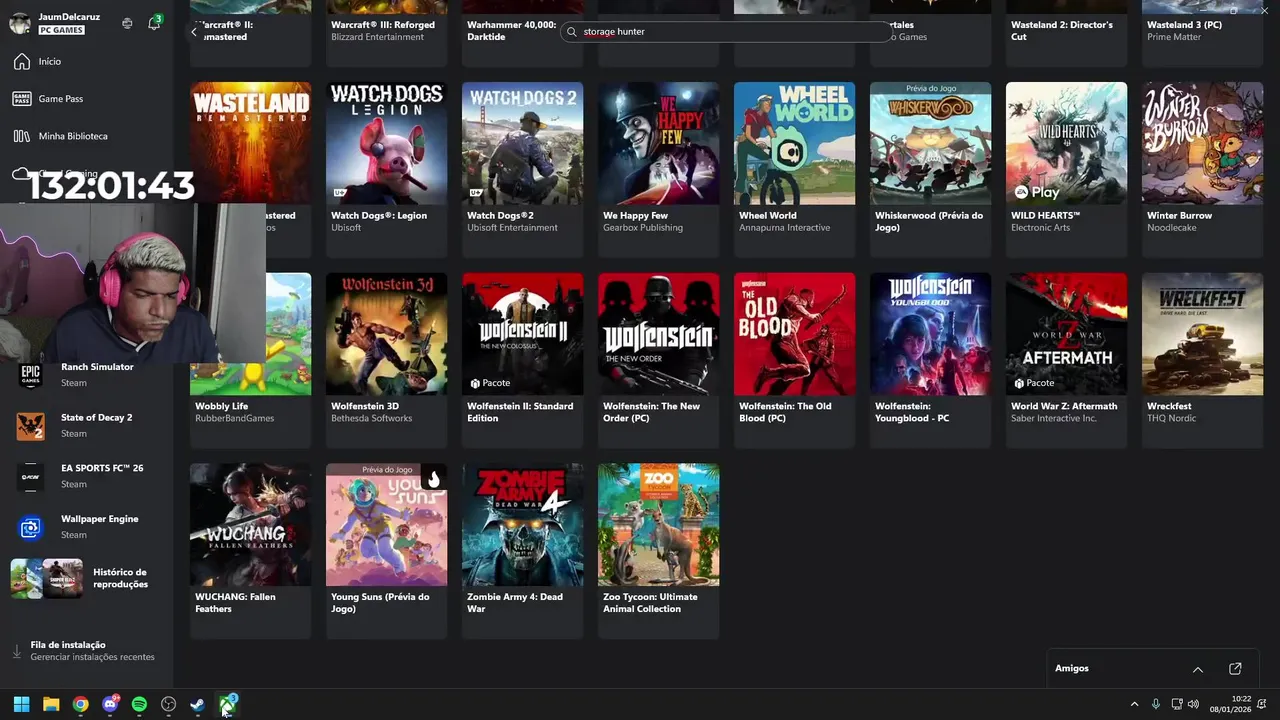Open the notifications bell with badge 3
This screenshot has width=1280, height=720.
point(154,23)
